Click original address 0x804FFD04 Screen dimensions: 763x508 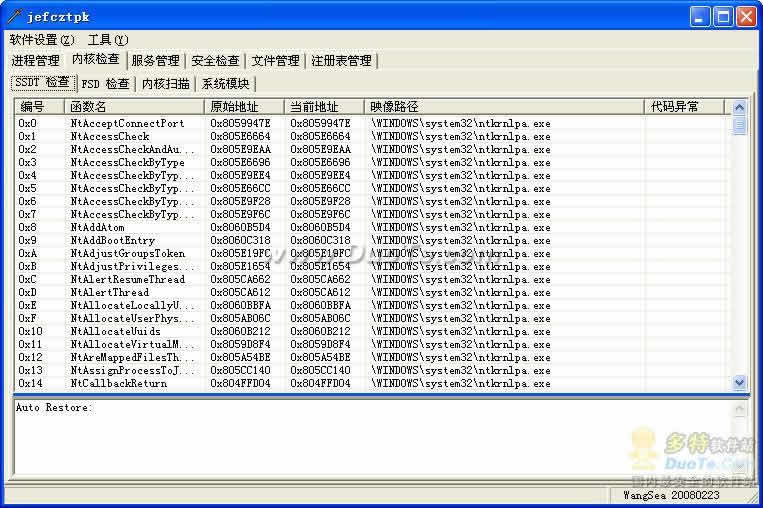click(x=240, y=383)
